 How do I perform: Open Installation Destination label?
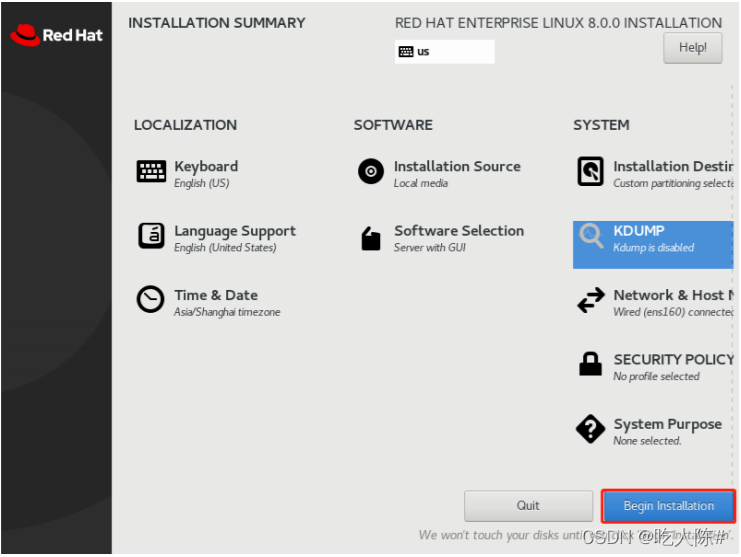(x=673, y=166)
